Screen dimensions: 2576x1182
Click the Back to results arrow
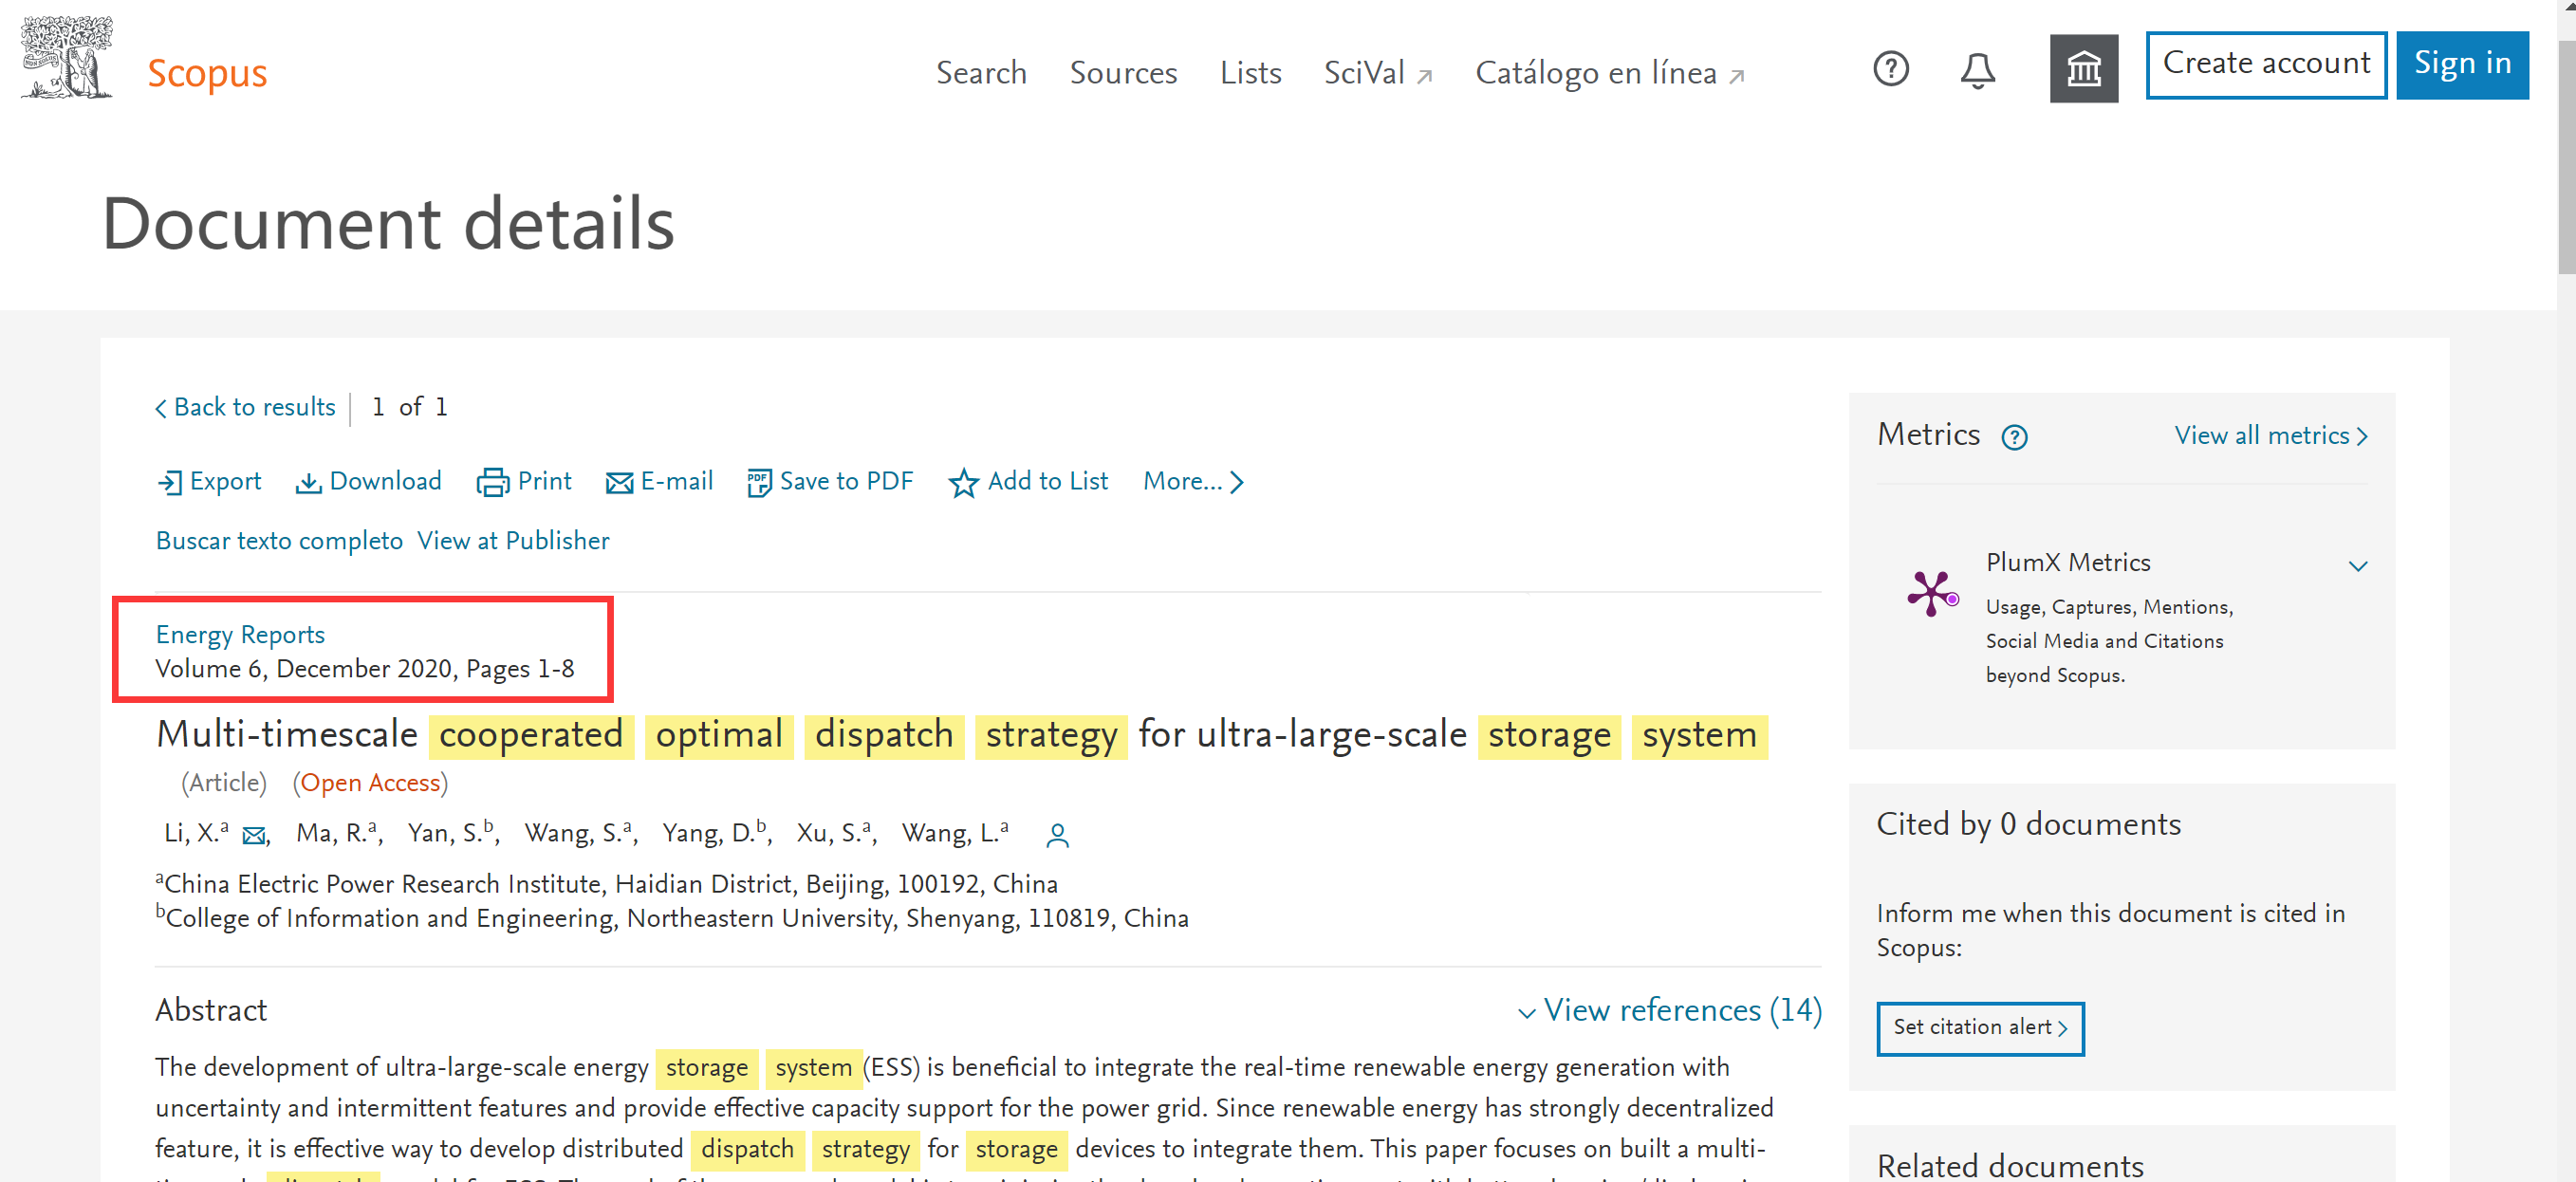coord(161,408)
